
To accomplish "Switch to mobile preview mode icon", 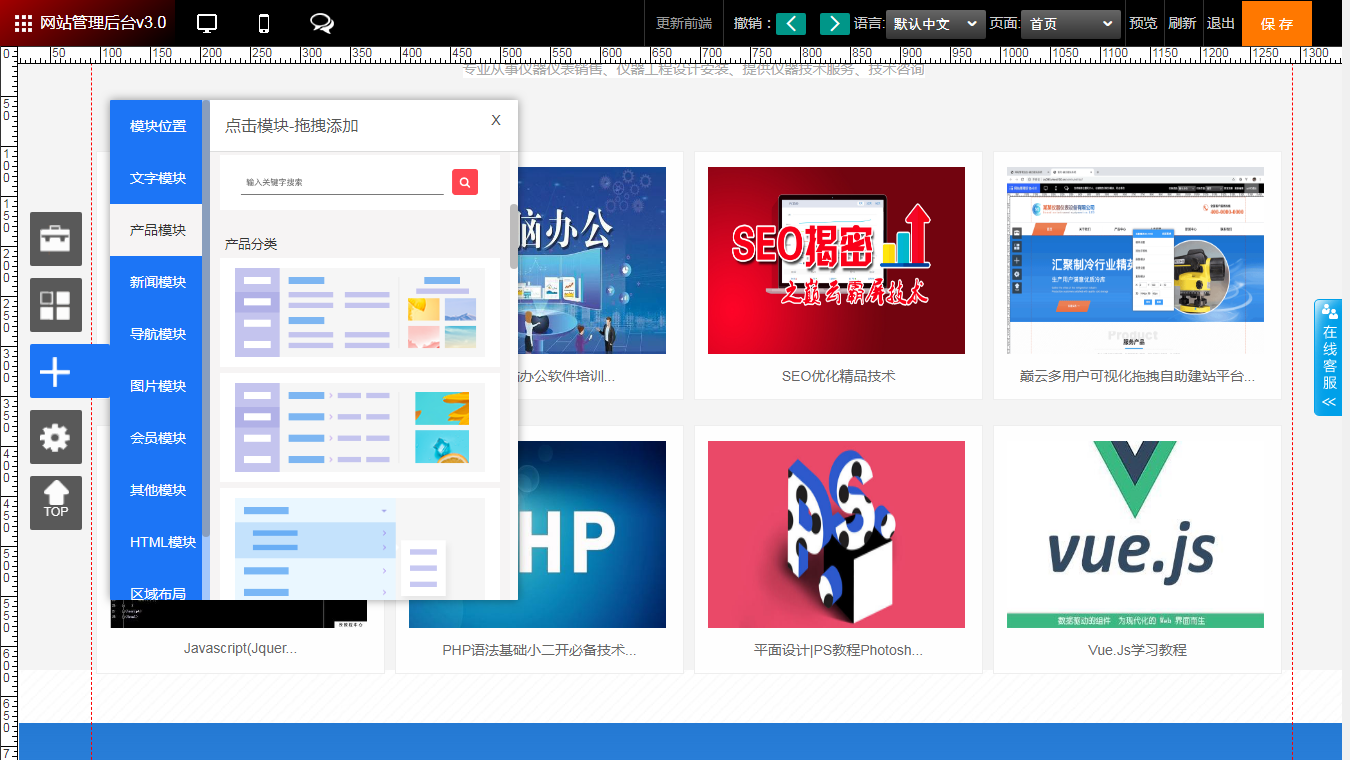I will click(x=262, y=21).
